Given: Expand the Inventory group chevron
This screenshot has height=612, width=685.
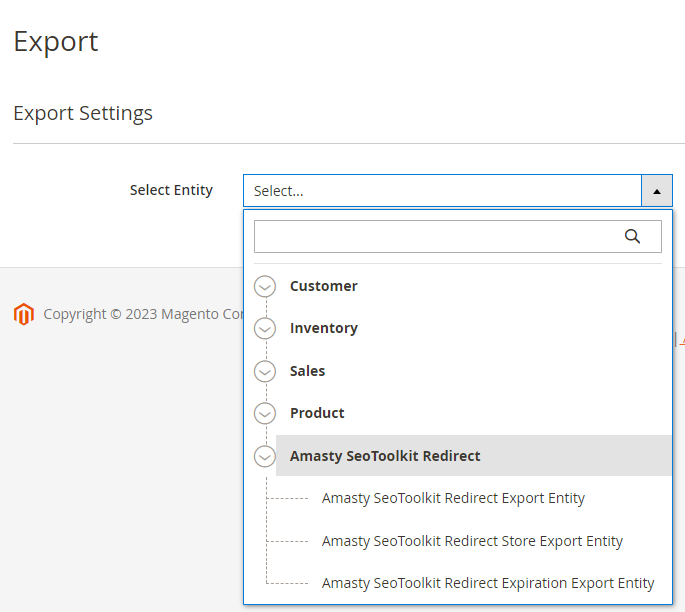Looking at the screenshot, I should click(265, 328).
